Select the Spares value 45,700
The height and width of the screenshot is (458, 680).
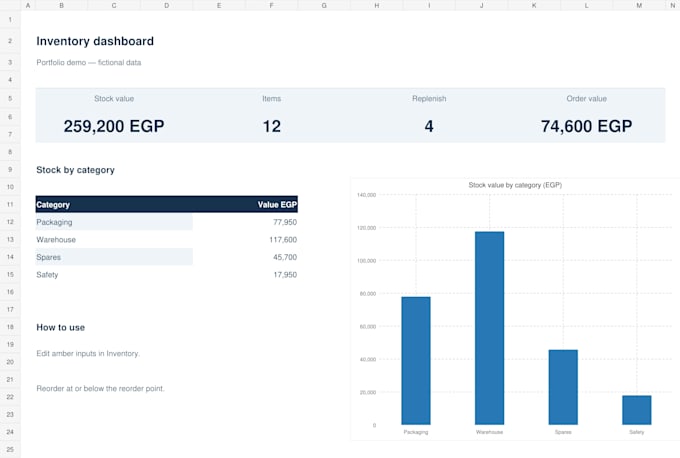285,257
